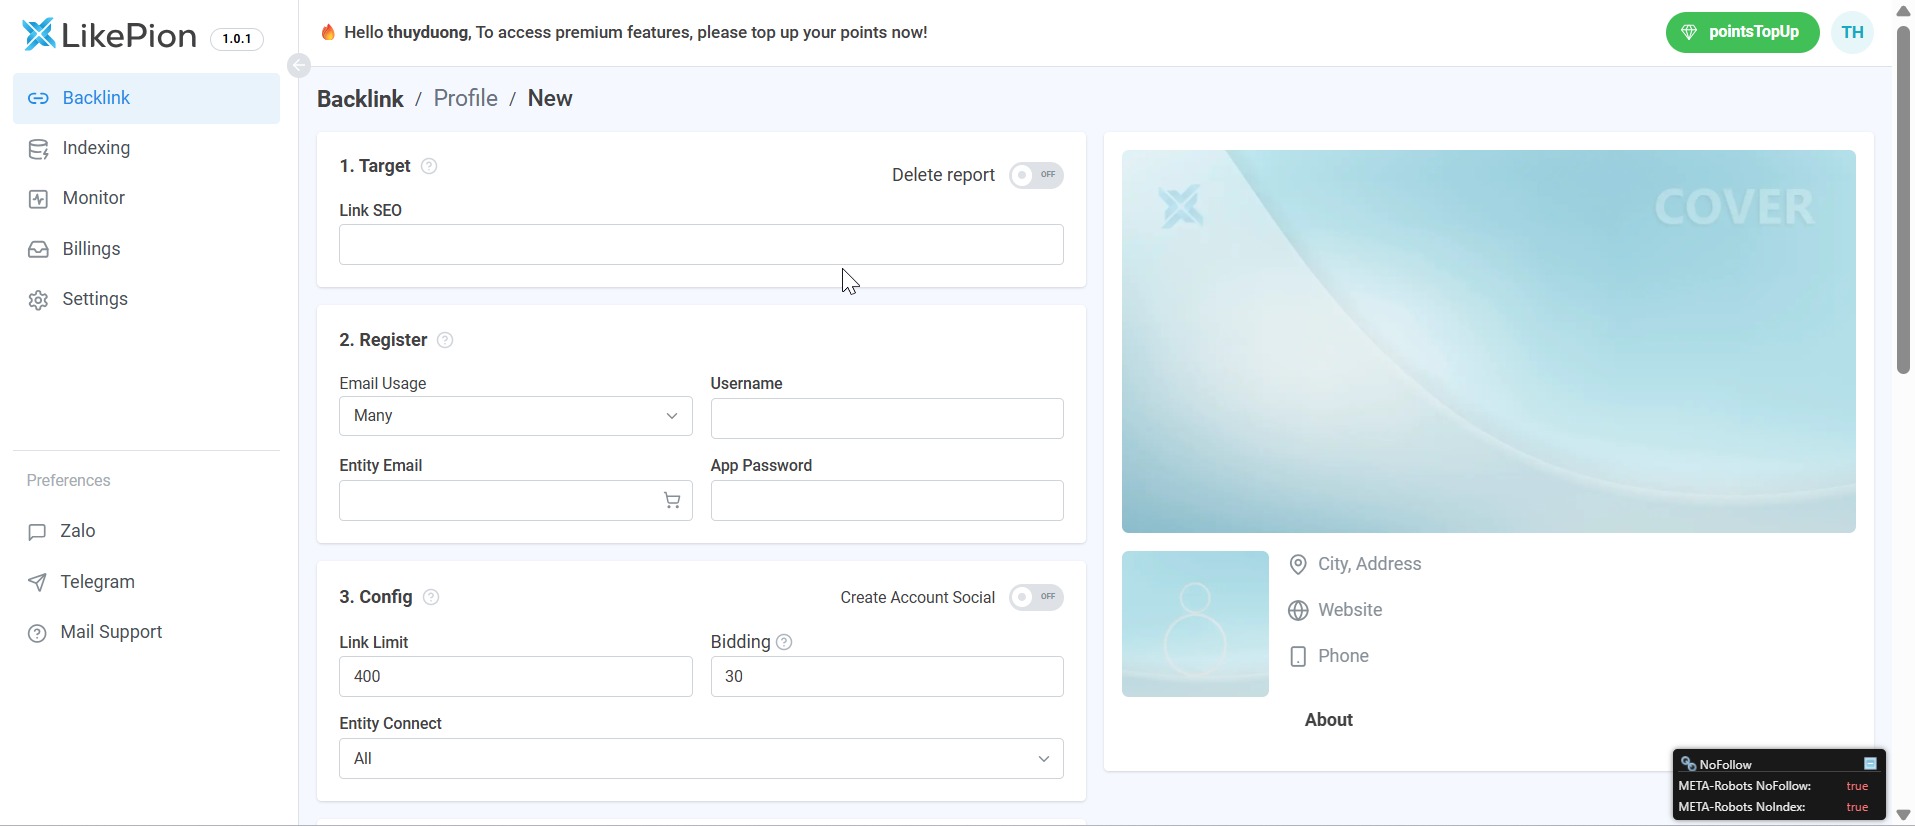Click the Monitor activity icon
The width and height of the screenshot is (1915, 826).
click(38, 199)
